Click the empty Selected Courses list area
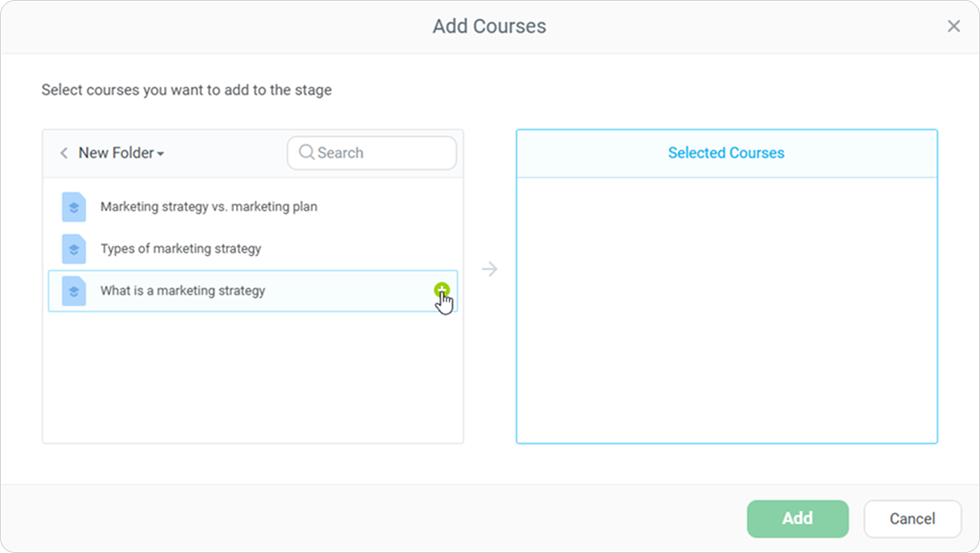 click(x=726, y=310)
